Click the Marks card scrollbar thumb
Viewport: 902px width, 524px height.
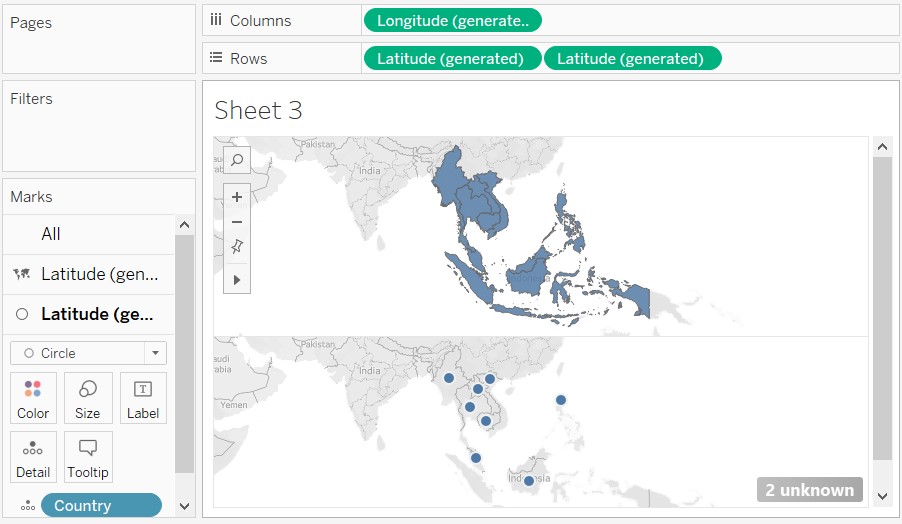184,353
